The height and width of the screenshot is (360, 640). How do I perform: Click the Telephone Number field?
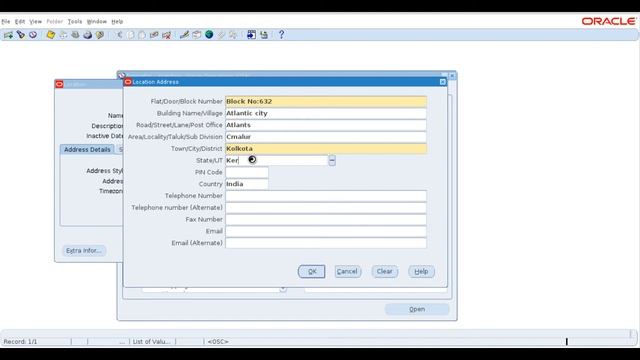tap(326, 196)
